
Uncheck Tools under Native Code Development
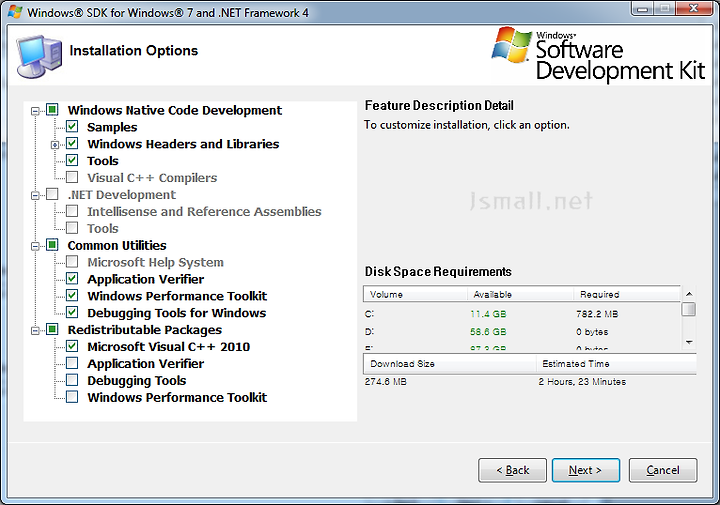(x=72, y=160)
